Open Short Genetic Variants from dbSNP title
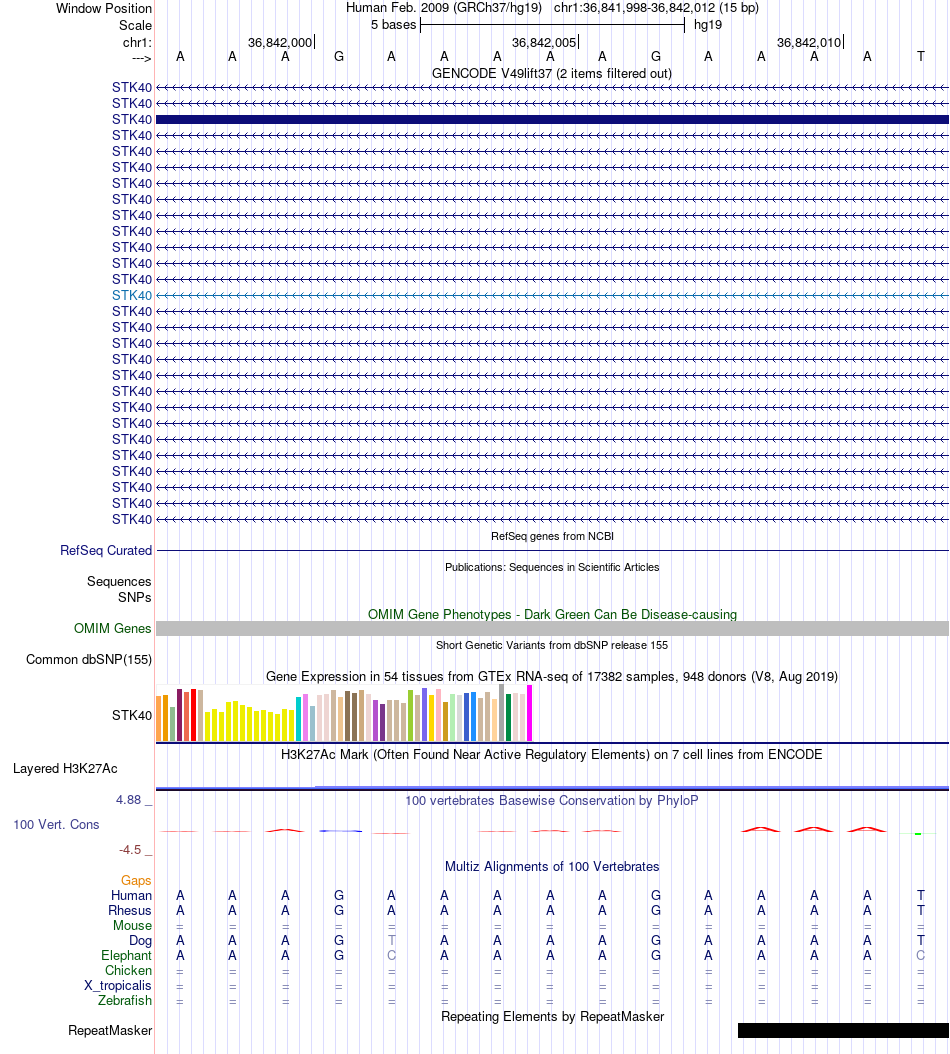This screenshot has width=950, height=1054. (552, 645)
